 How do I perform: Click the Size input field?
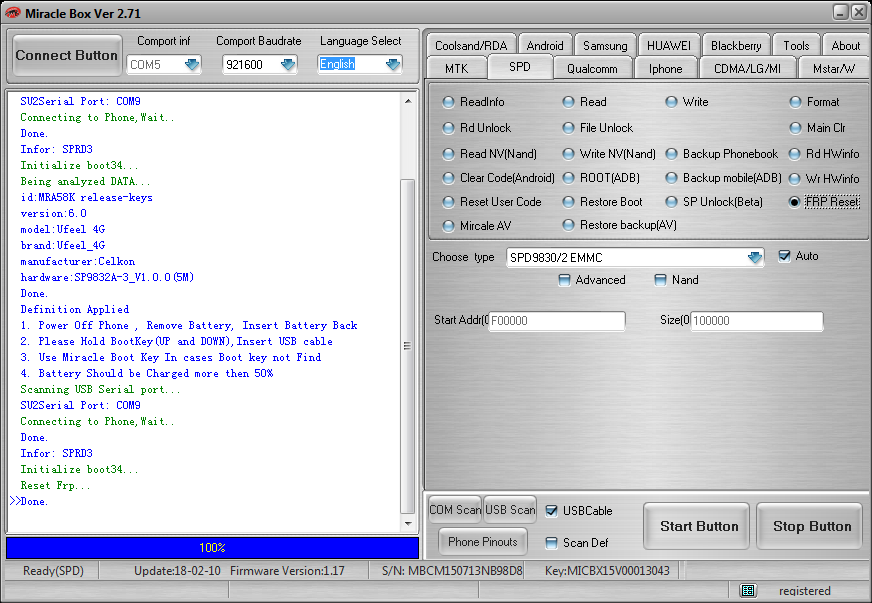coord(757,321)
